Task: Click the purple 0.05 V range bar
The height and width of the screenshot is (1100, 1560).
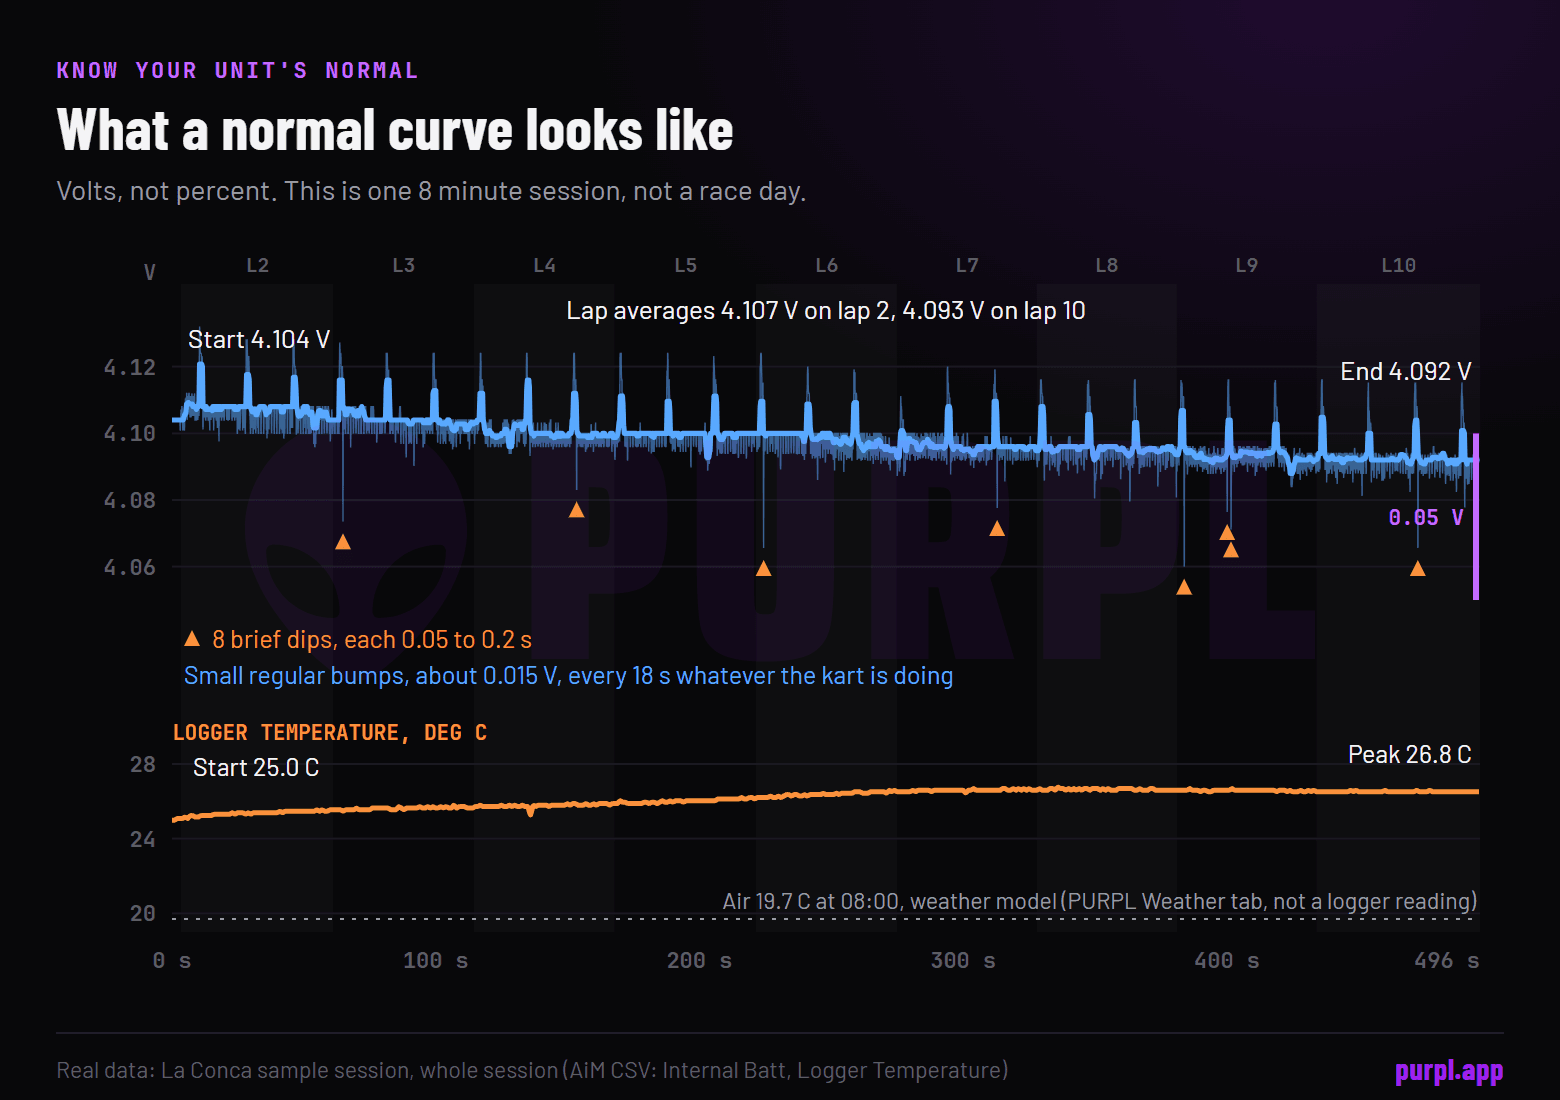Action: pyautogui.click(x=1476, y=516)
